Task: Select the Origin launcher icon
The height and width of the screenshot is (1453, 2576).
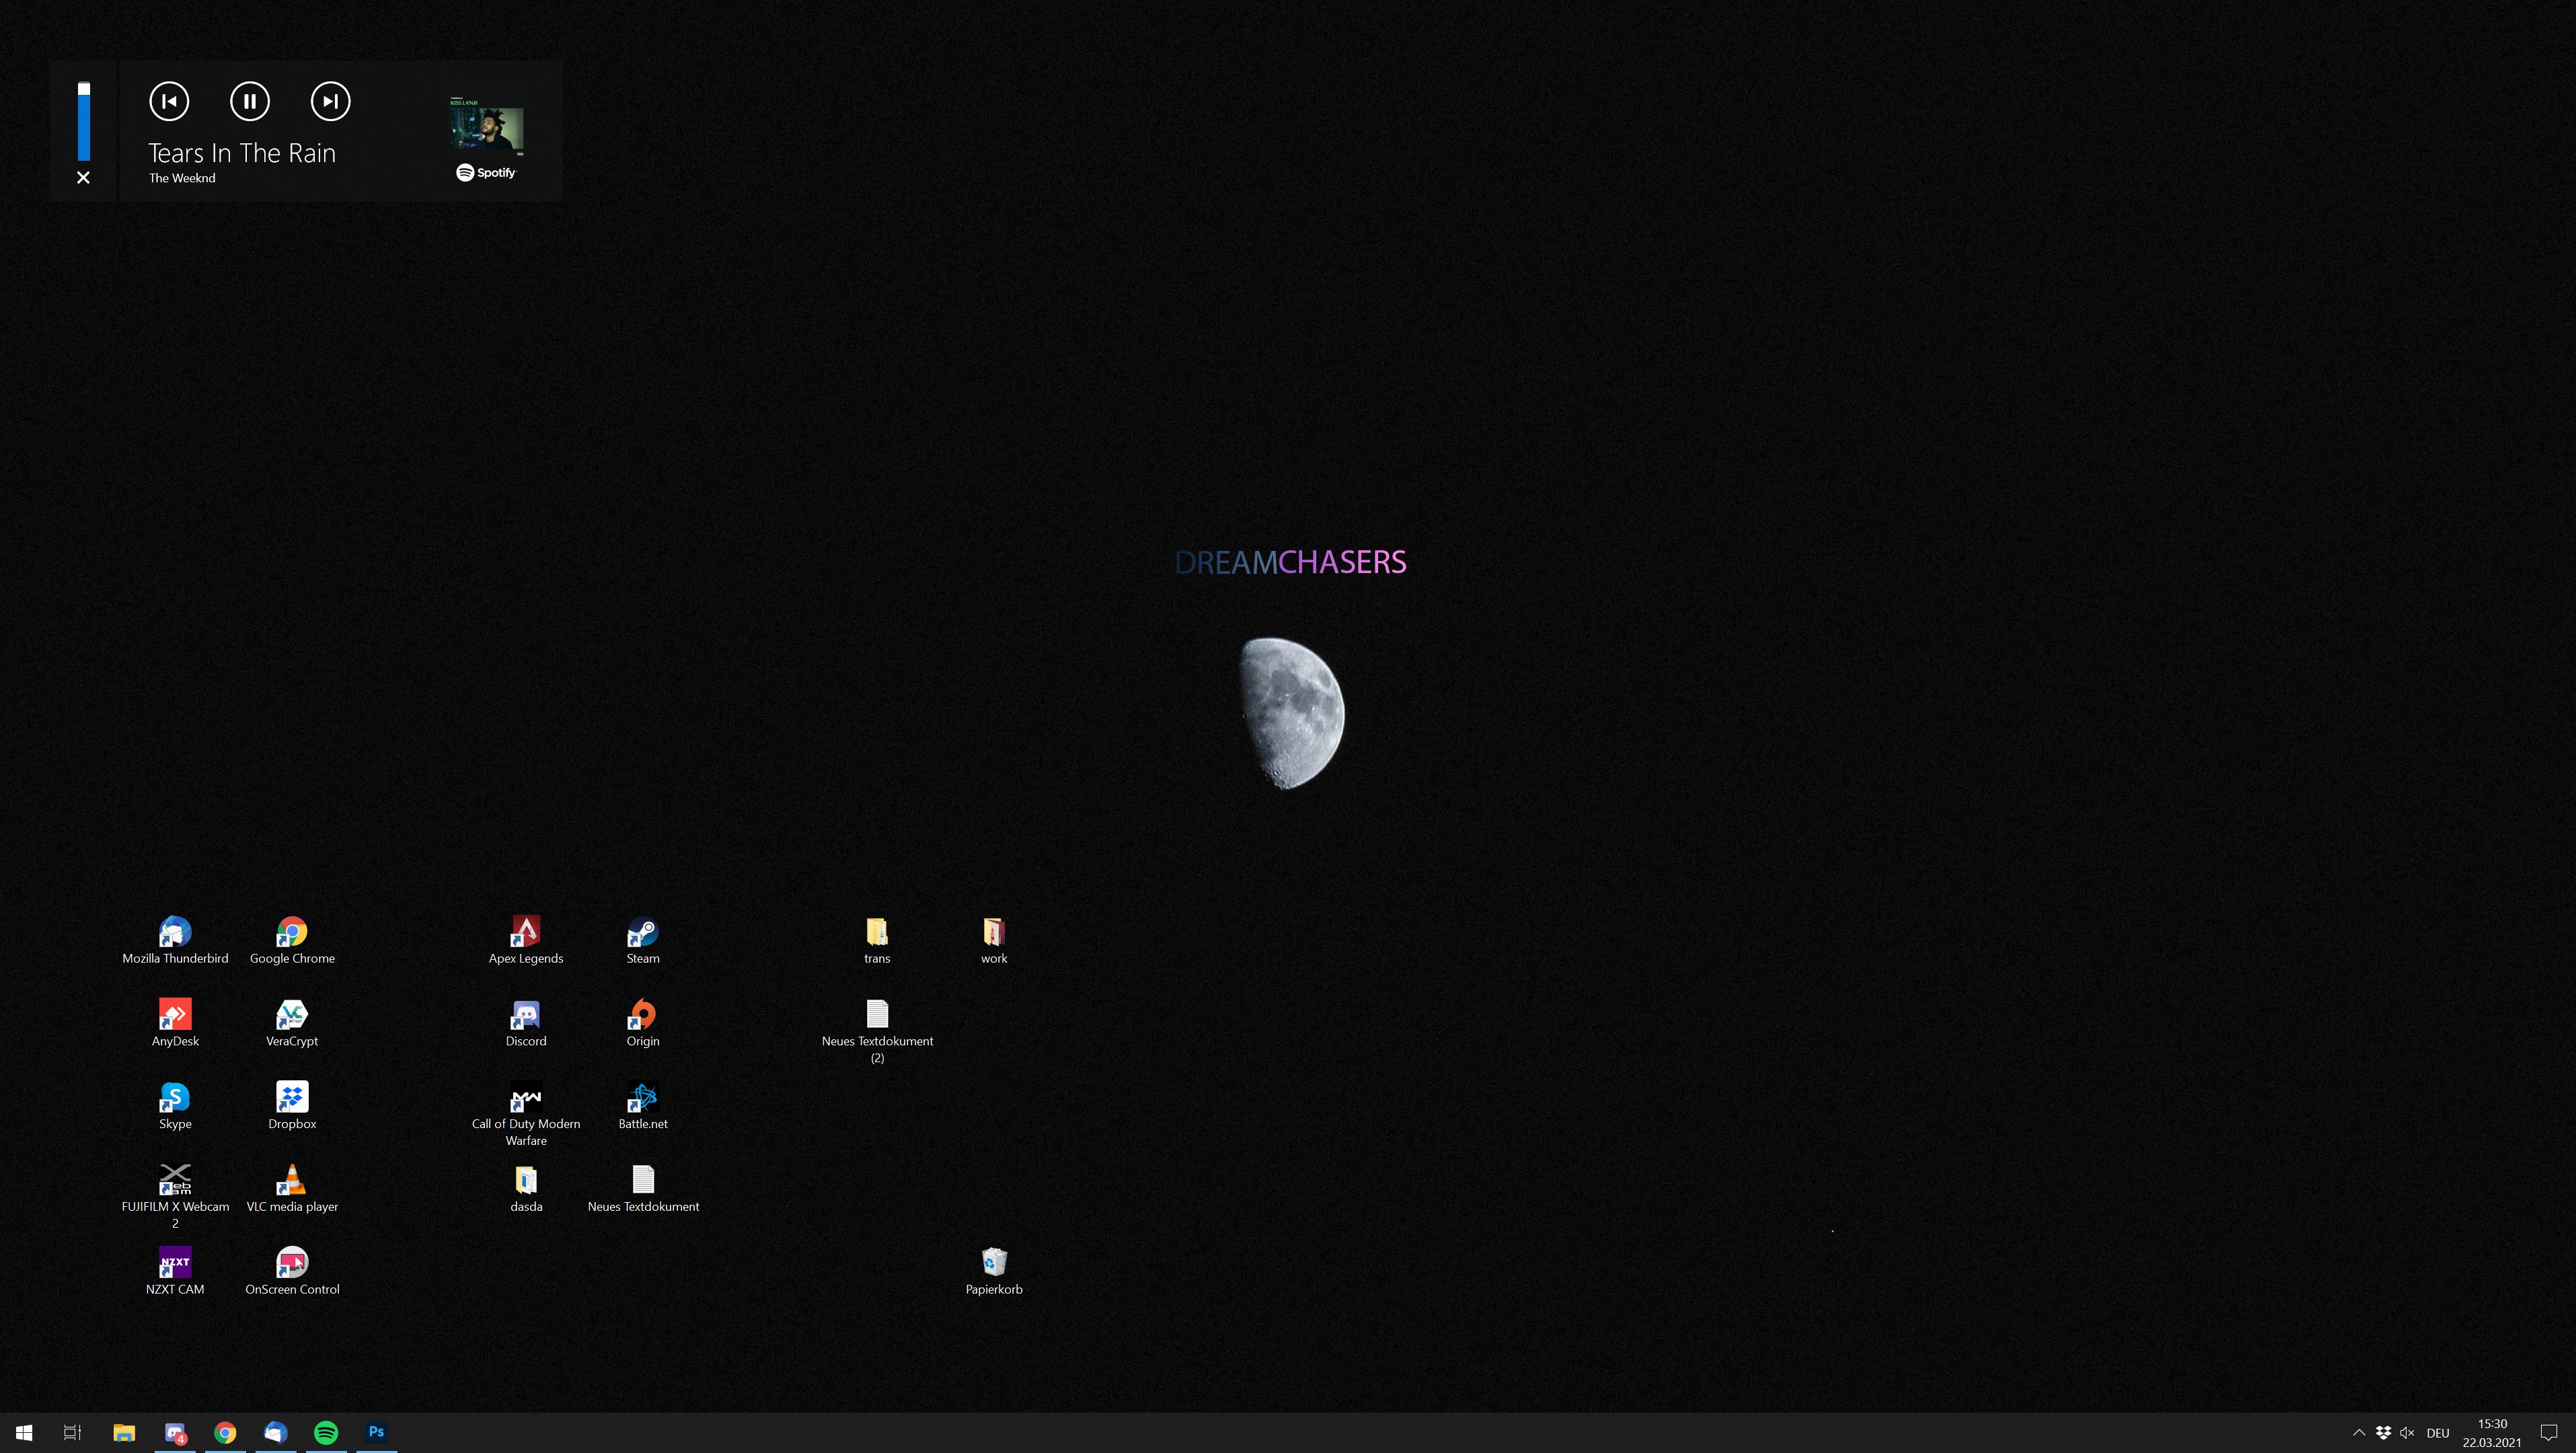Action: (x=642, y=1015)
